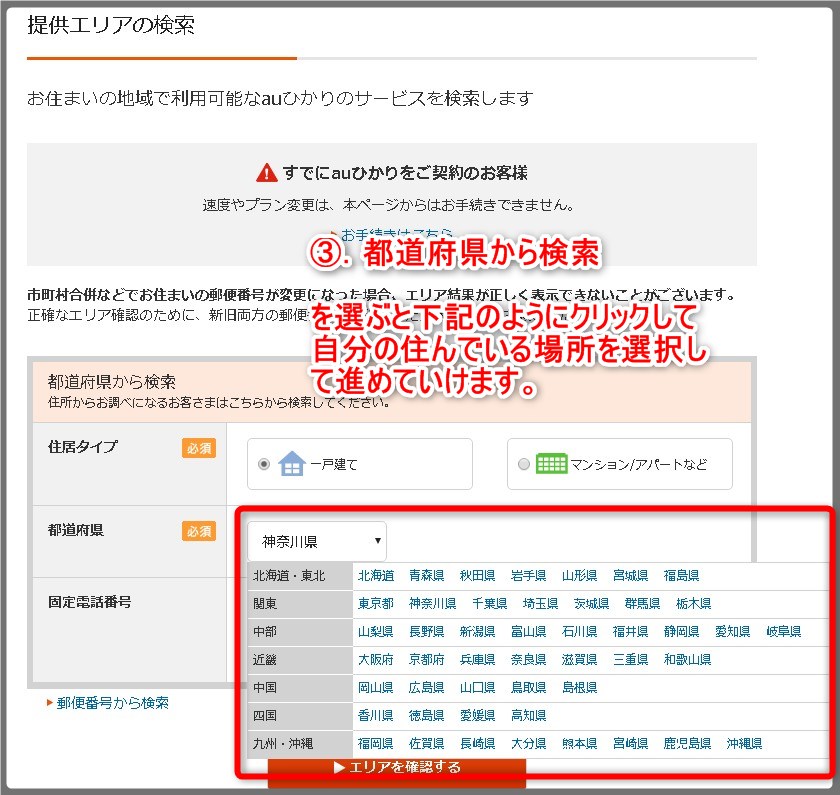Screen dimensions: 840x795
Task: Pick 石川県 in the 中部 row
Action: click(x=579, y=631)
